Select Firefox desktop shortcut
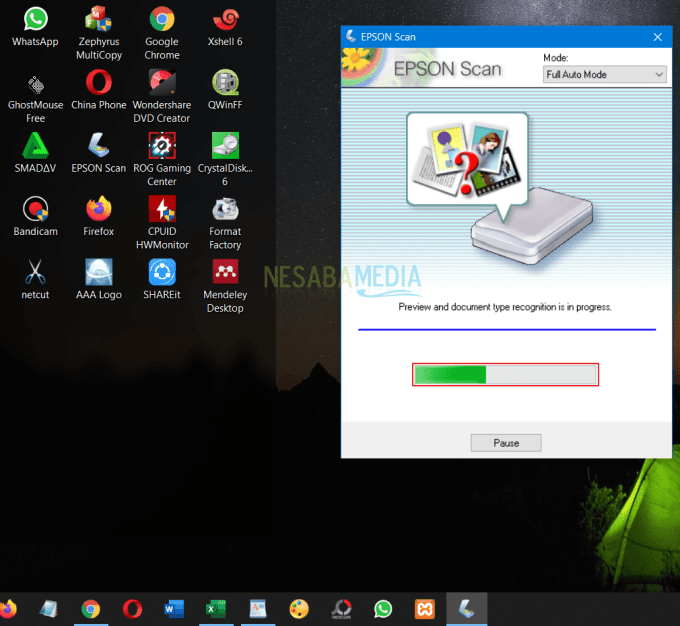The height and width of the screenshot is (626, 680). coord(98,216)
